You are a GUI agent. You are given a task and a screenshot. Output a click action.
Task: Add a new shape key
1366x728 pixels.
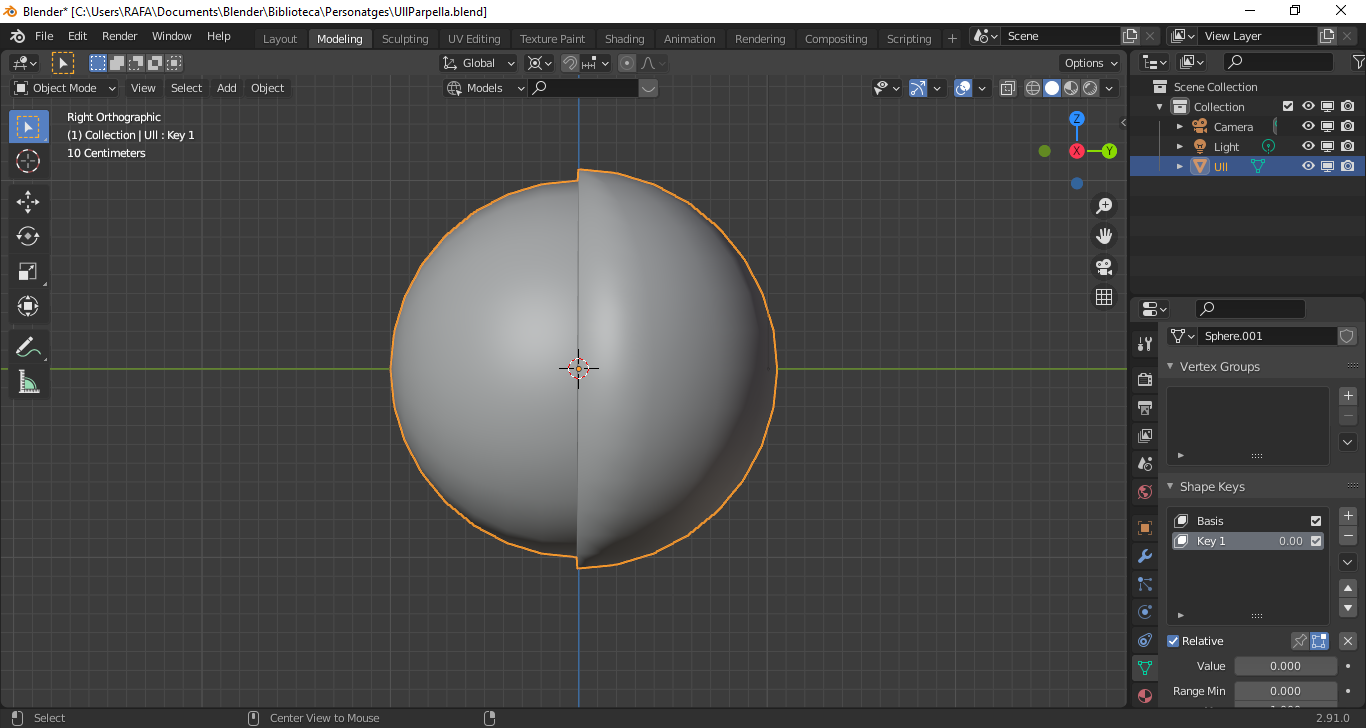coord(1348,516)
